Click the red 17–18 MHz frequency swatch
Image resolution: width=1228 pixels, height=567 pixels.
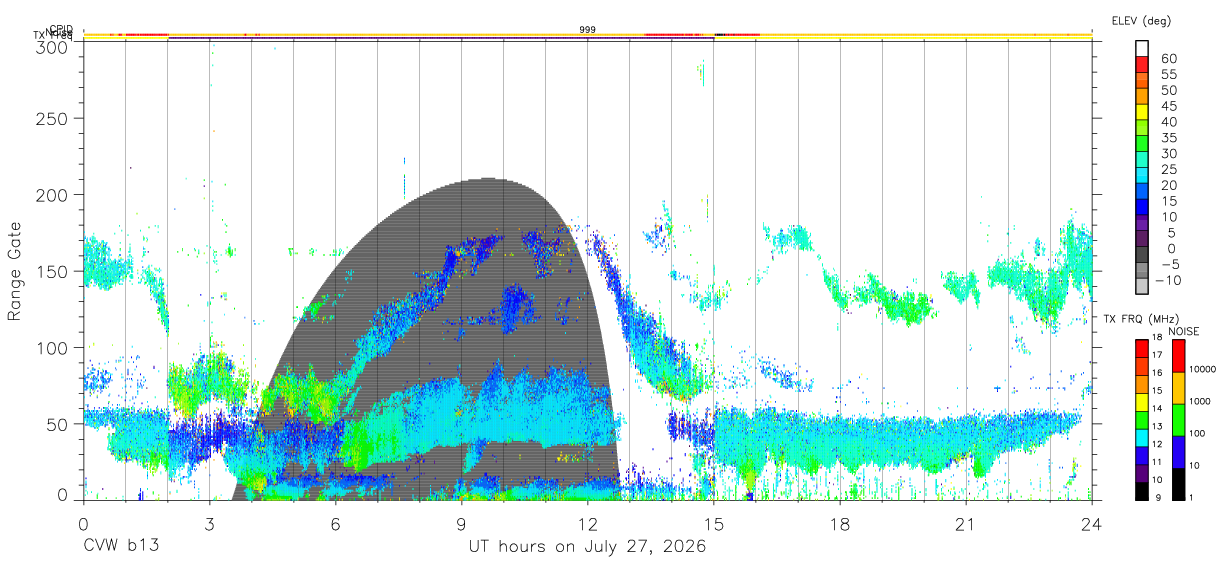(1143, 347)
